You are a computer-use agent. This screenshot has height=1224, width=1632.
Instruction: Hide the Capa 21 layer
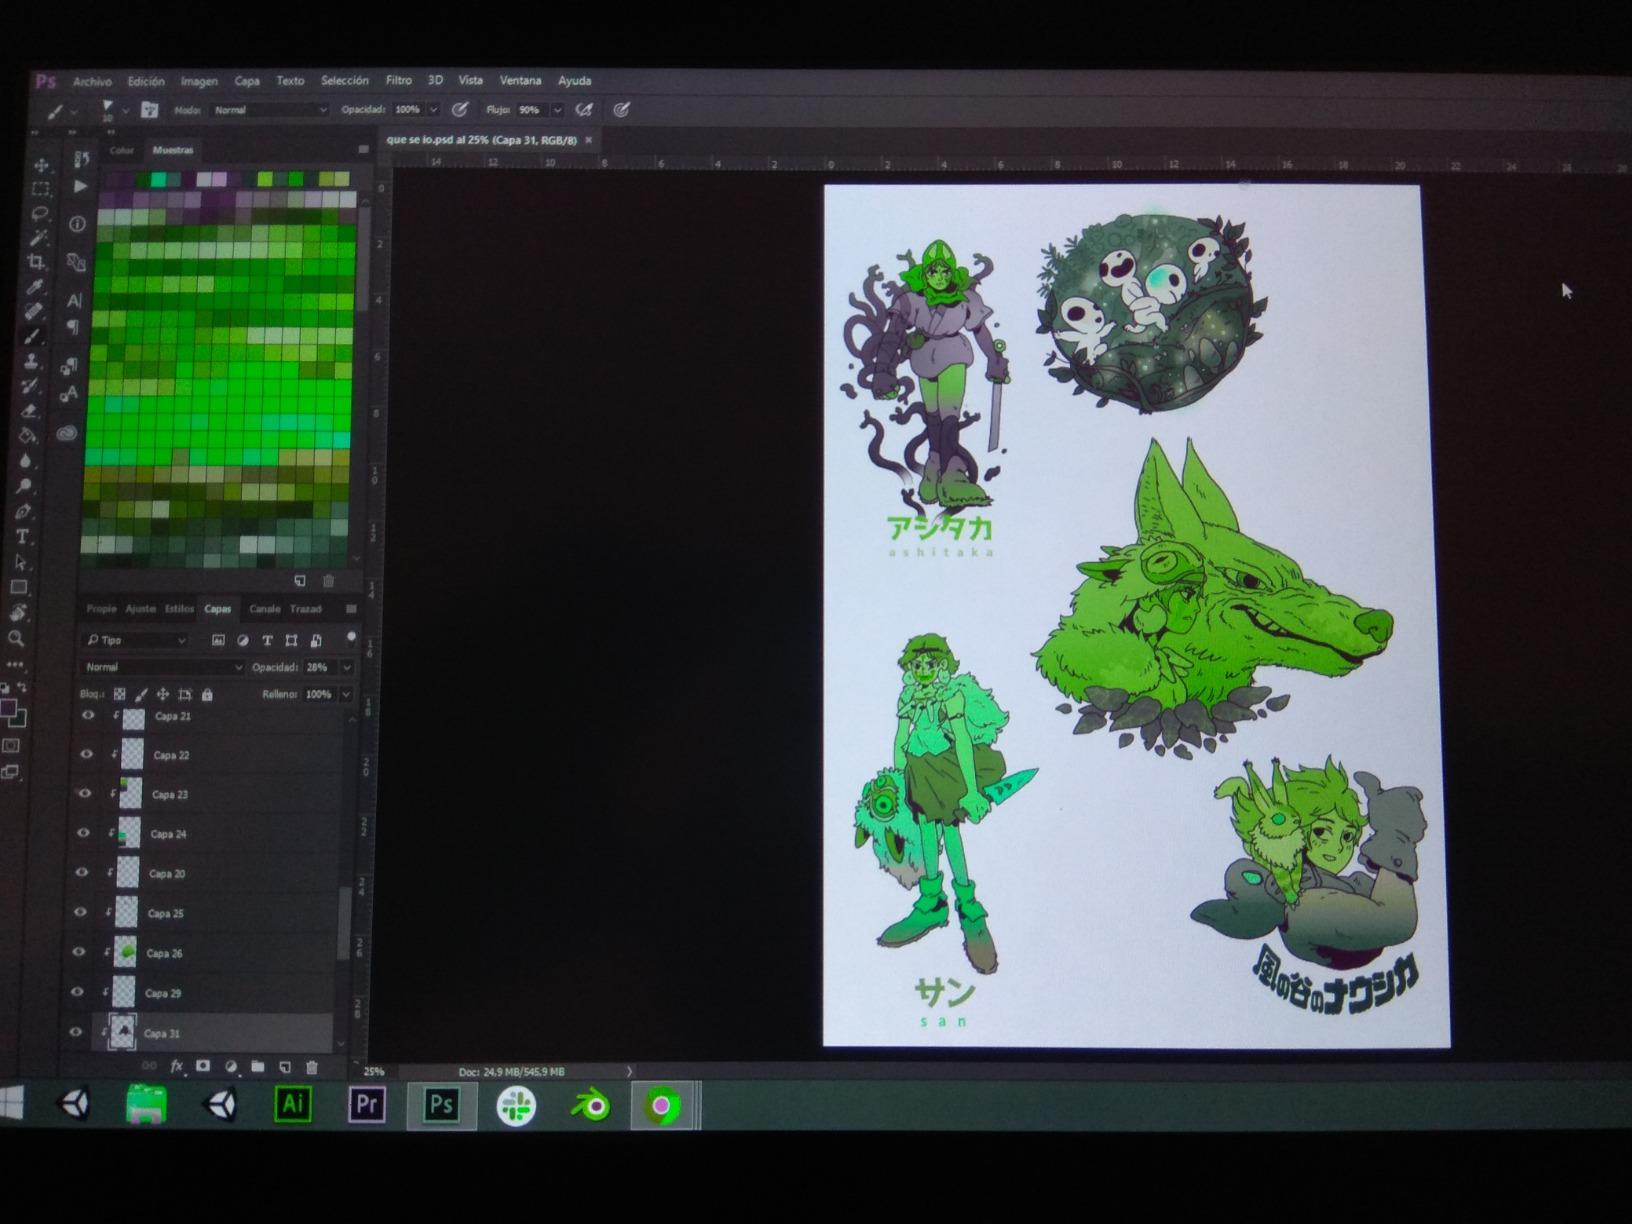tap(87, 716)
